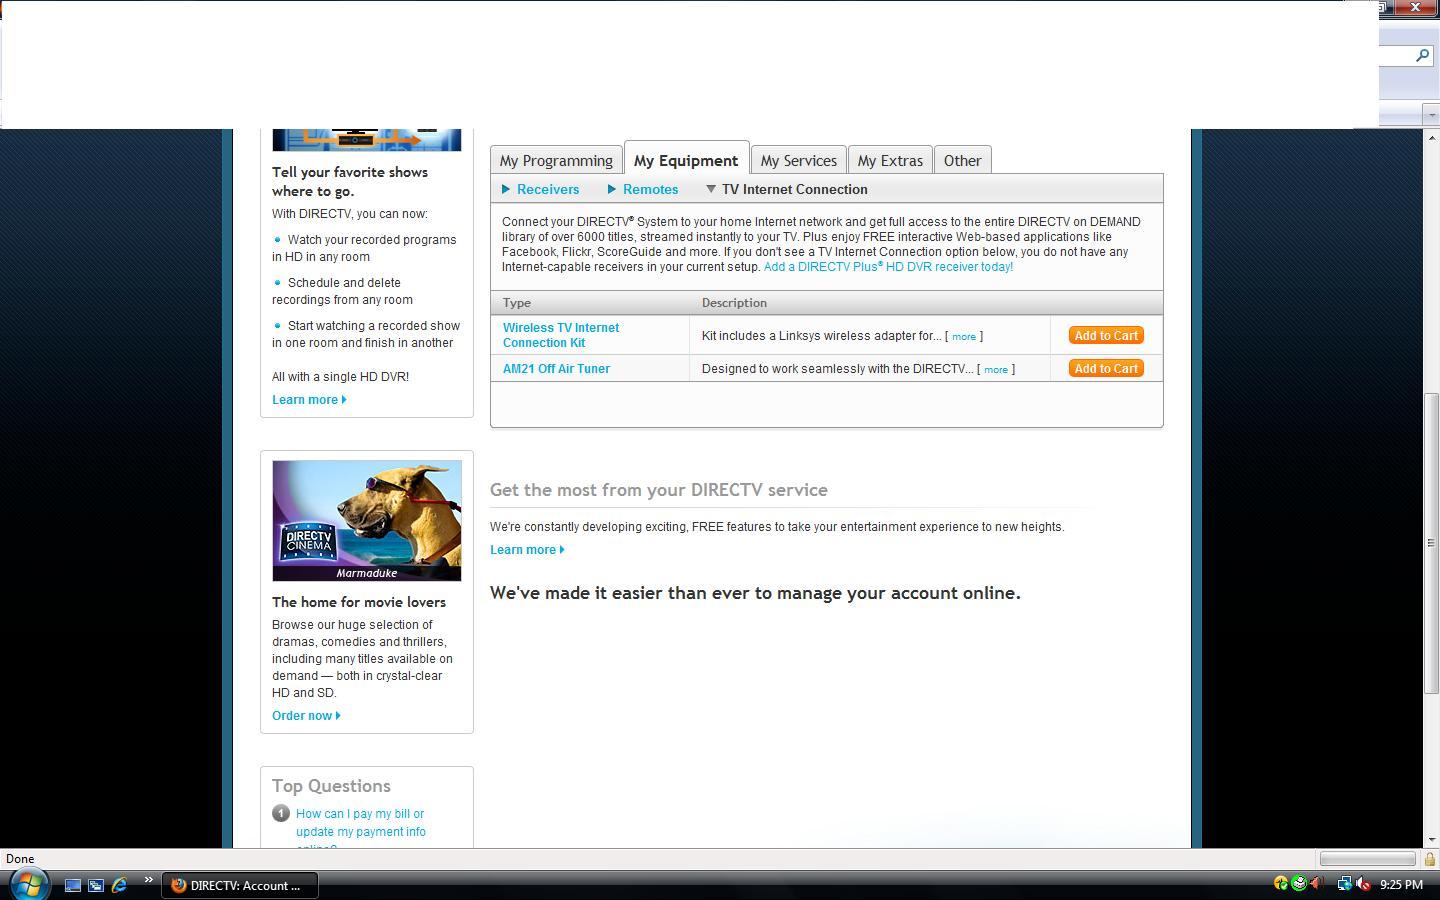Click the Type column header
Screen dimensions: 1440x900
[x=517, y=303]
